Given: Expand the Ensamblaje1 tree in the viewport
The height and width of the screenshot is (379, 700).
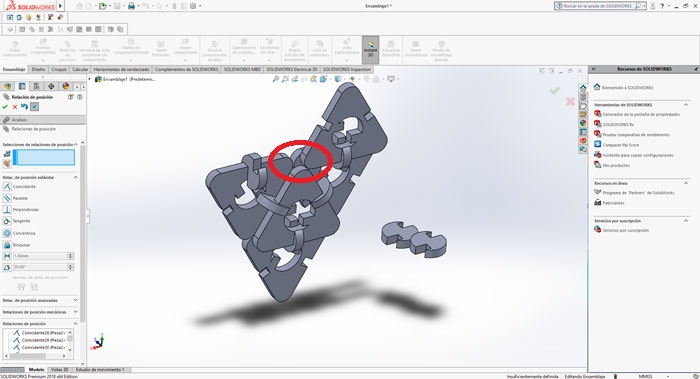Looking at the screenshot, I should coord(90,79).
